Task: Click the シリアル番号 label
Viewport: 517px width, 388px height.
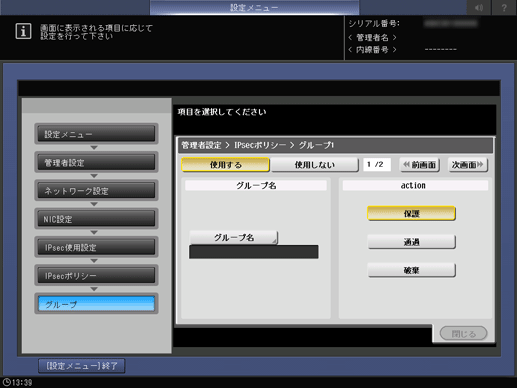Action: point(374,24)
